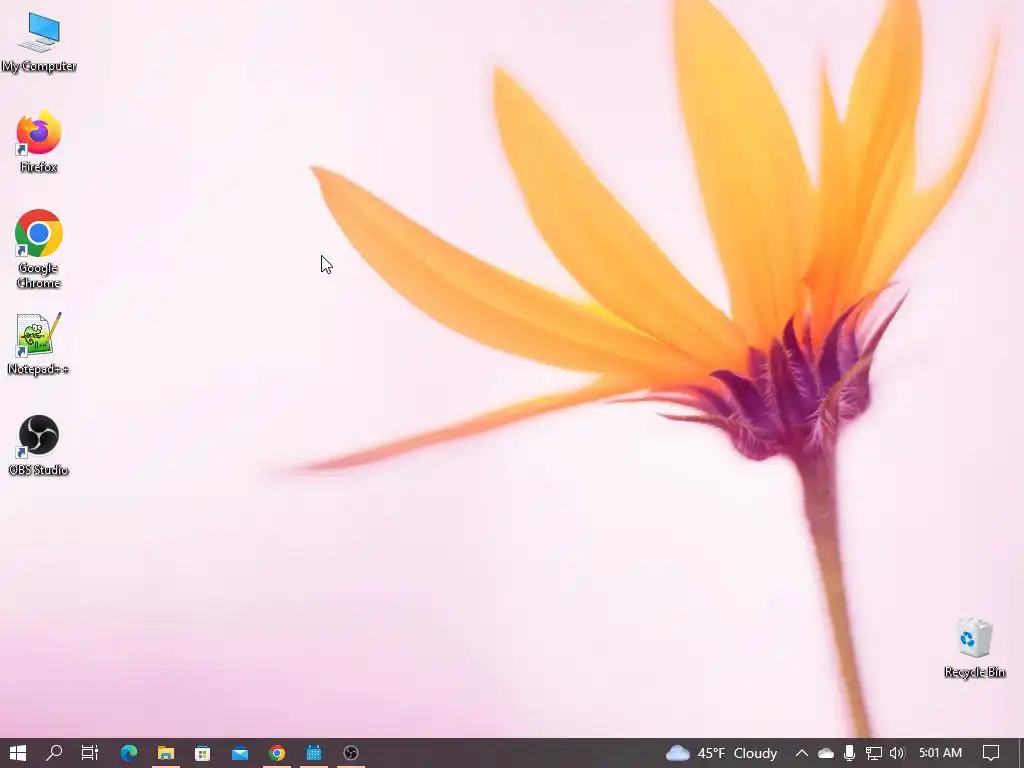Open the OneDrive cloud tray icon
Screen dimensions: 1024x768
pos(825,753)
